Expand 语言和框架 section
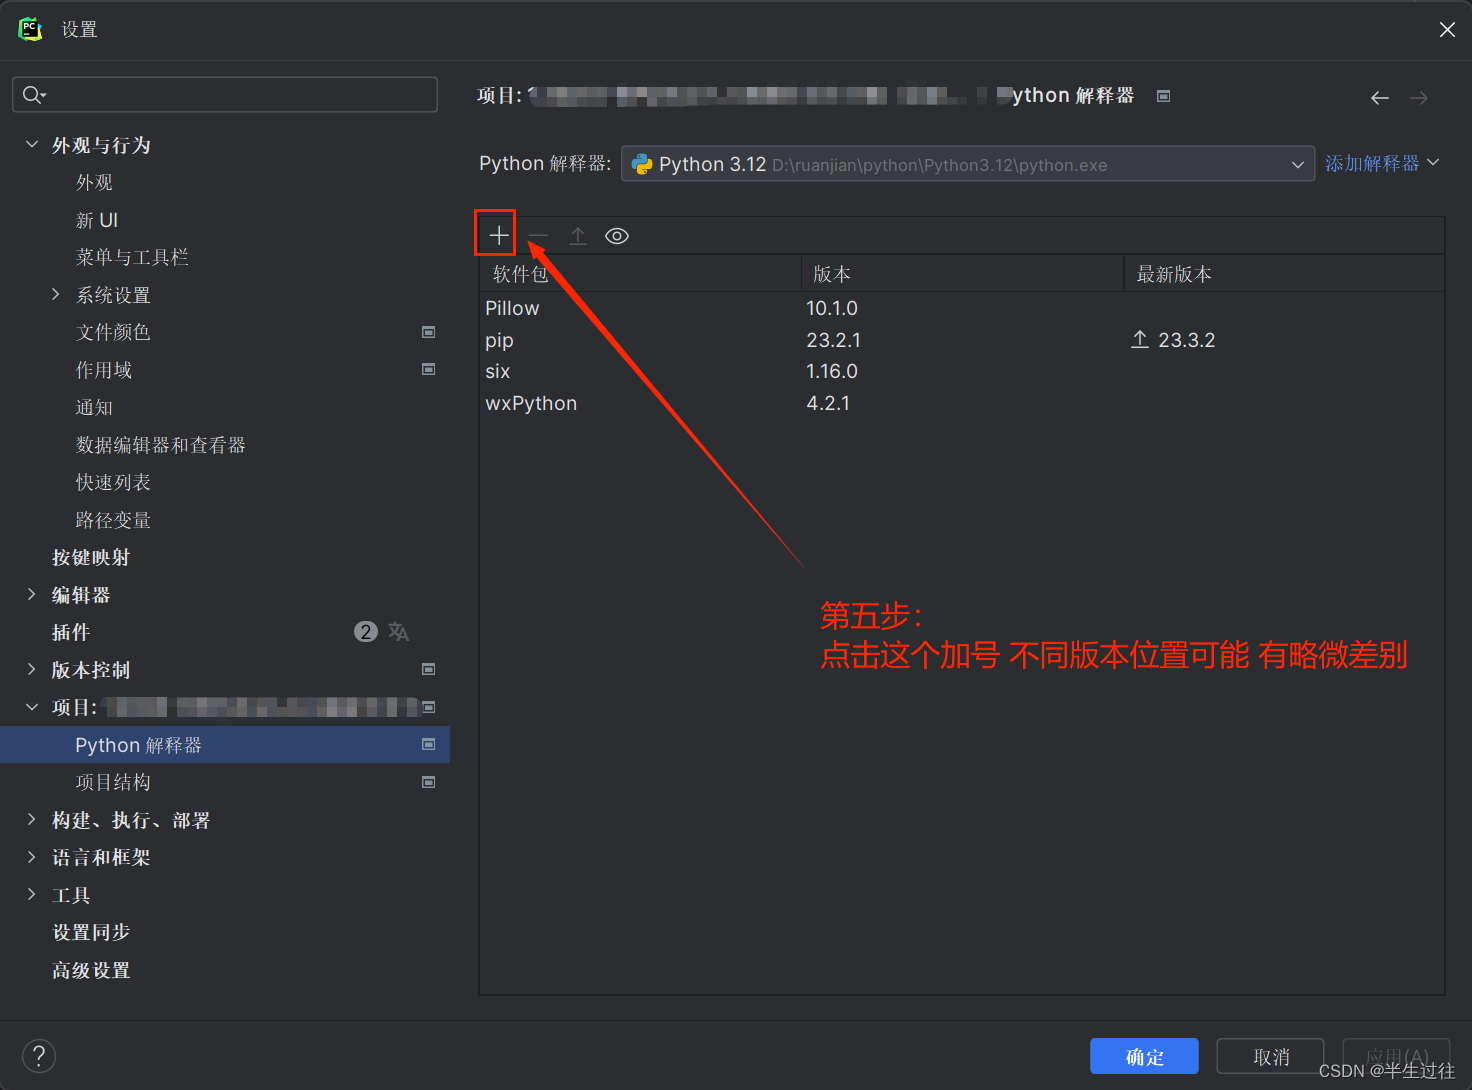Screen dimensions: 1472x1090 coord(32,857)
